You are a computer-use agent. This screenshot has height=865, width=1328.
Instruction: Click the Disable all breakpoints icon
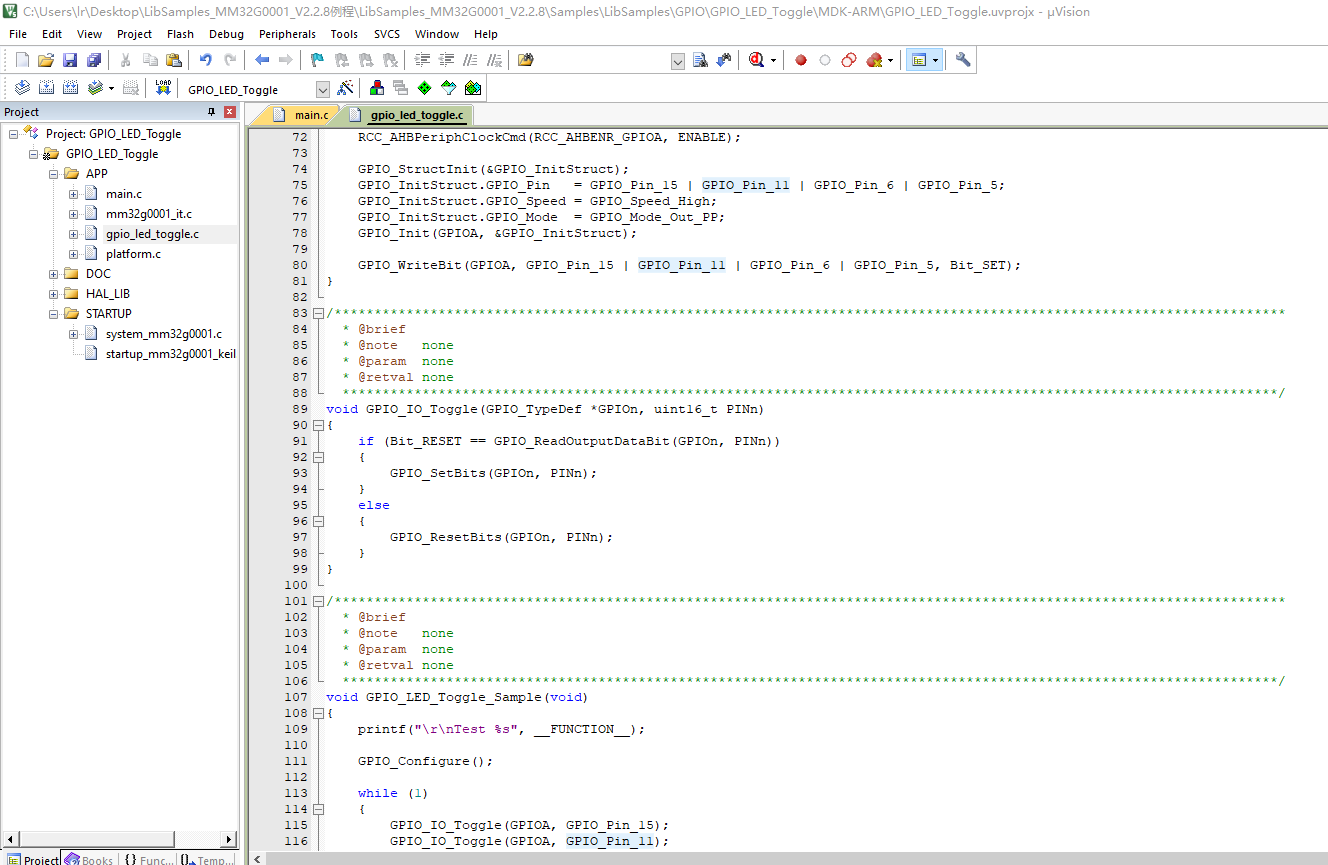coord(849,60)
